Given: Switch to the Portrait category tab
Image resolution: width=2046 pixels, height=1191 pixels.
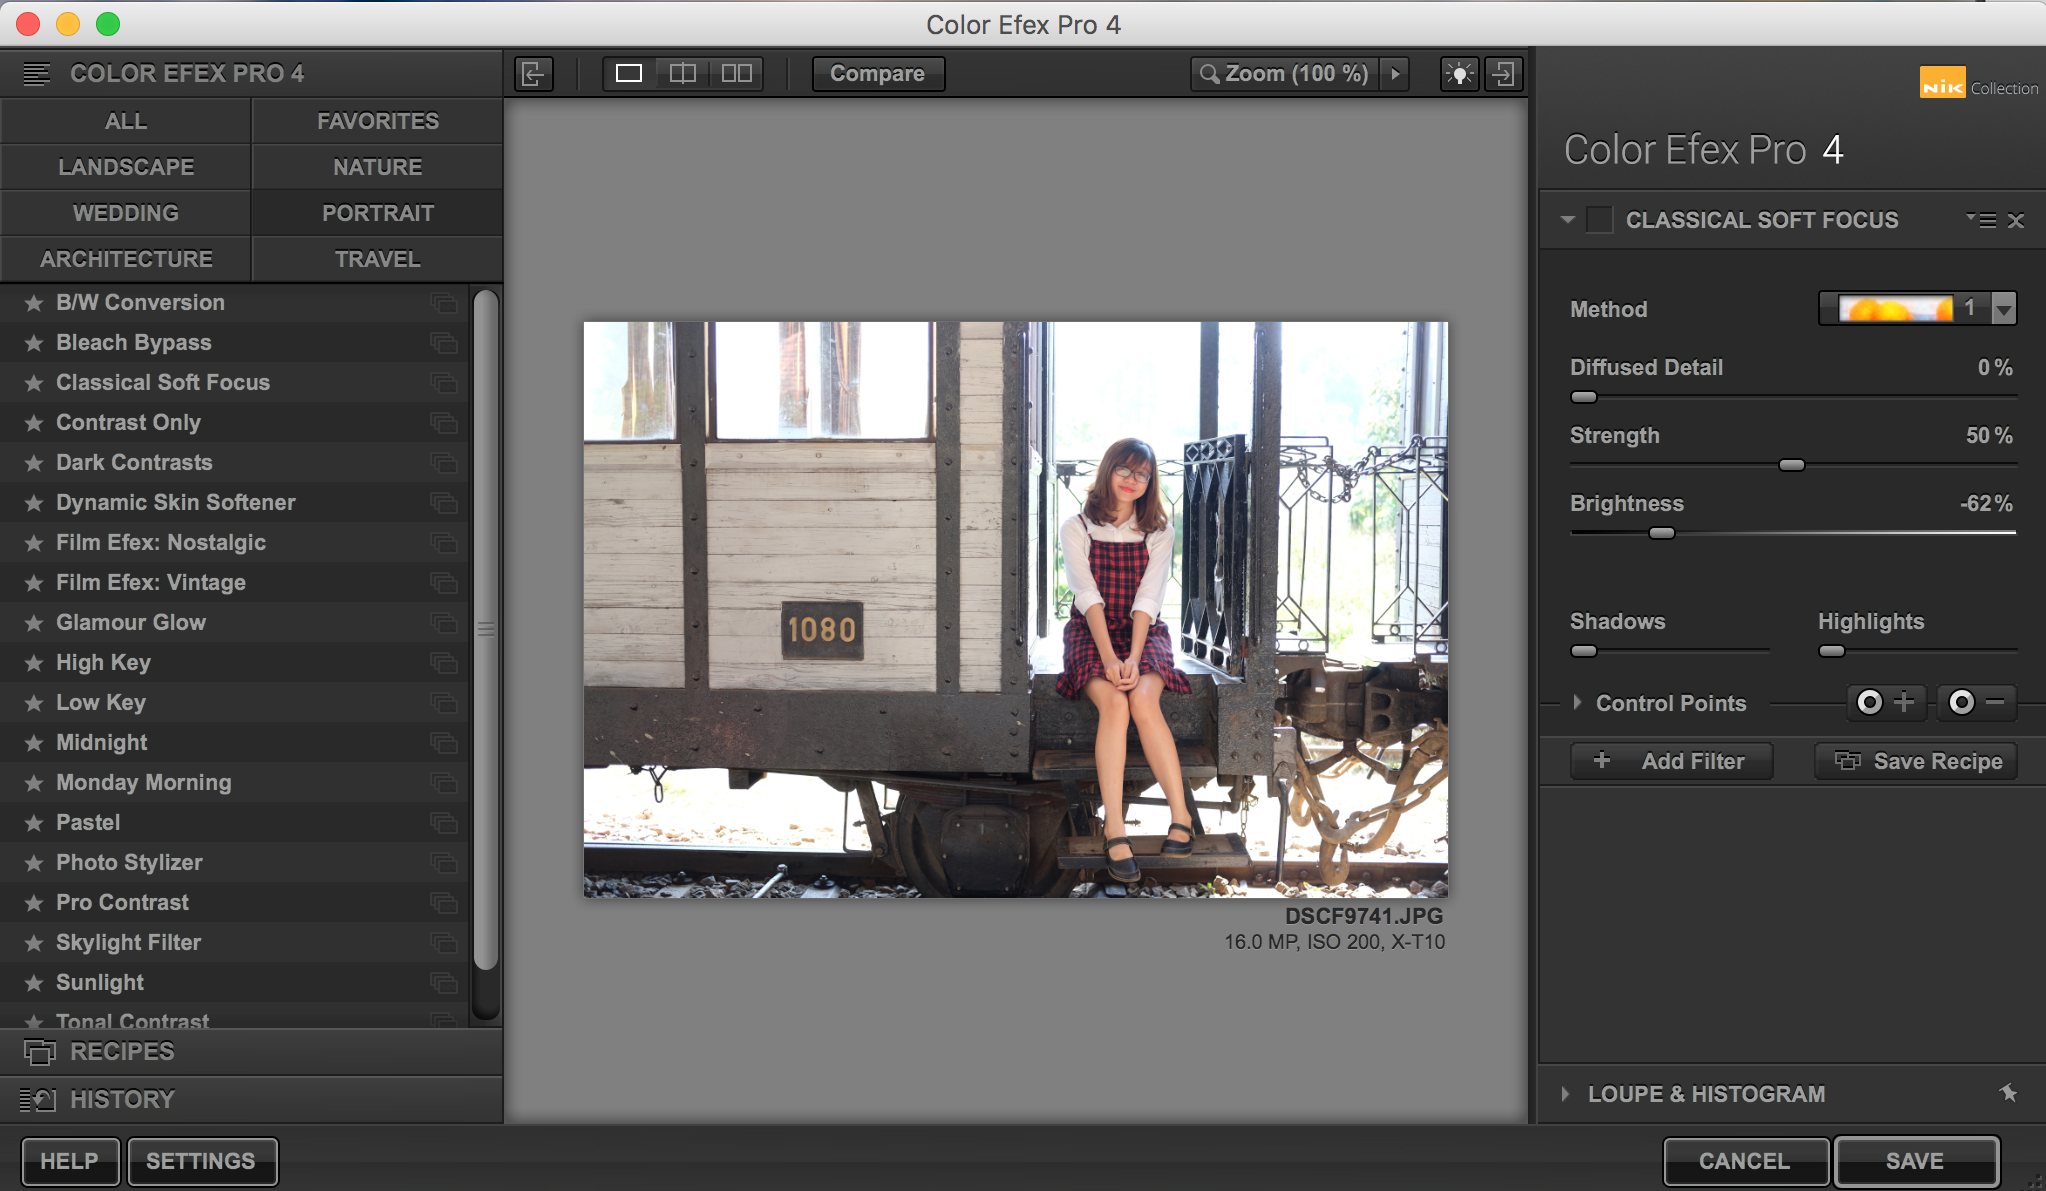Looking at the screenshot, I should coord(377,213).
